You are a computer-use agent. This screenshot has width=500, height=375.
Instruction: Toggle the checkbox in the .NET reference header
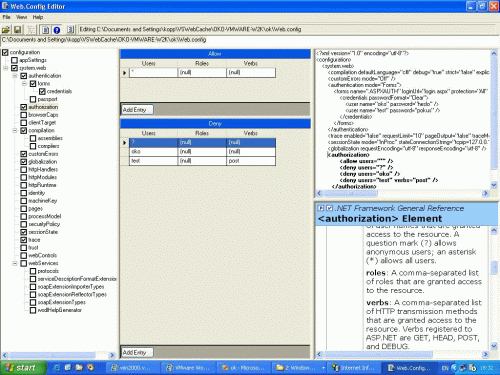pyautogui.click(x=329, y=208)
